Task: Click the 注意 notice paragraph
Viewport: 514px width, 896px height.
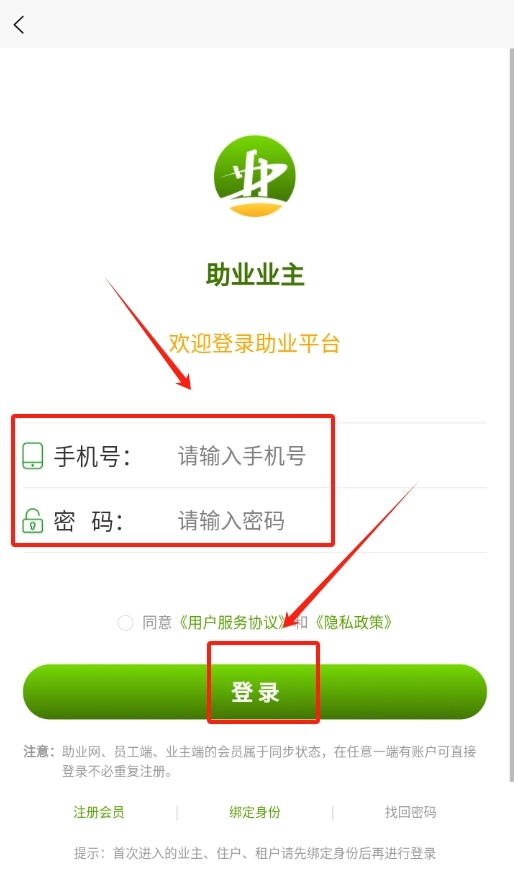Action: tap(250, 761)
